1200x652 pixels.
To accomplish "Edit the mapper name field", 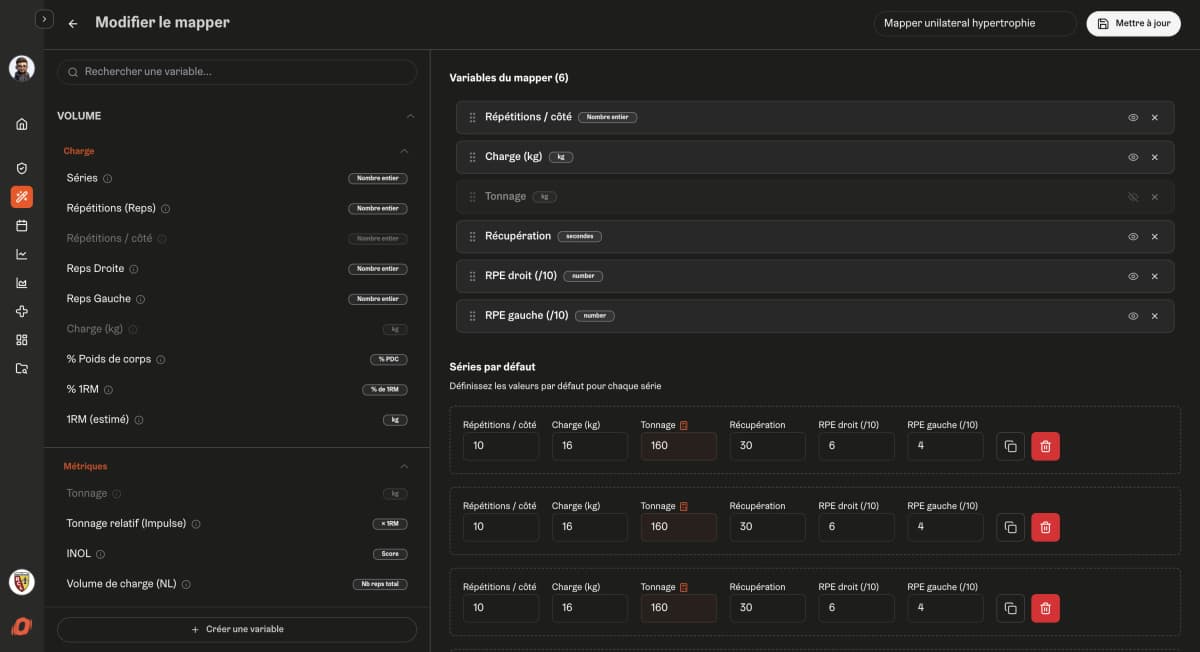I will [974, 23].
